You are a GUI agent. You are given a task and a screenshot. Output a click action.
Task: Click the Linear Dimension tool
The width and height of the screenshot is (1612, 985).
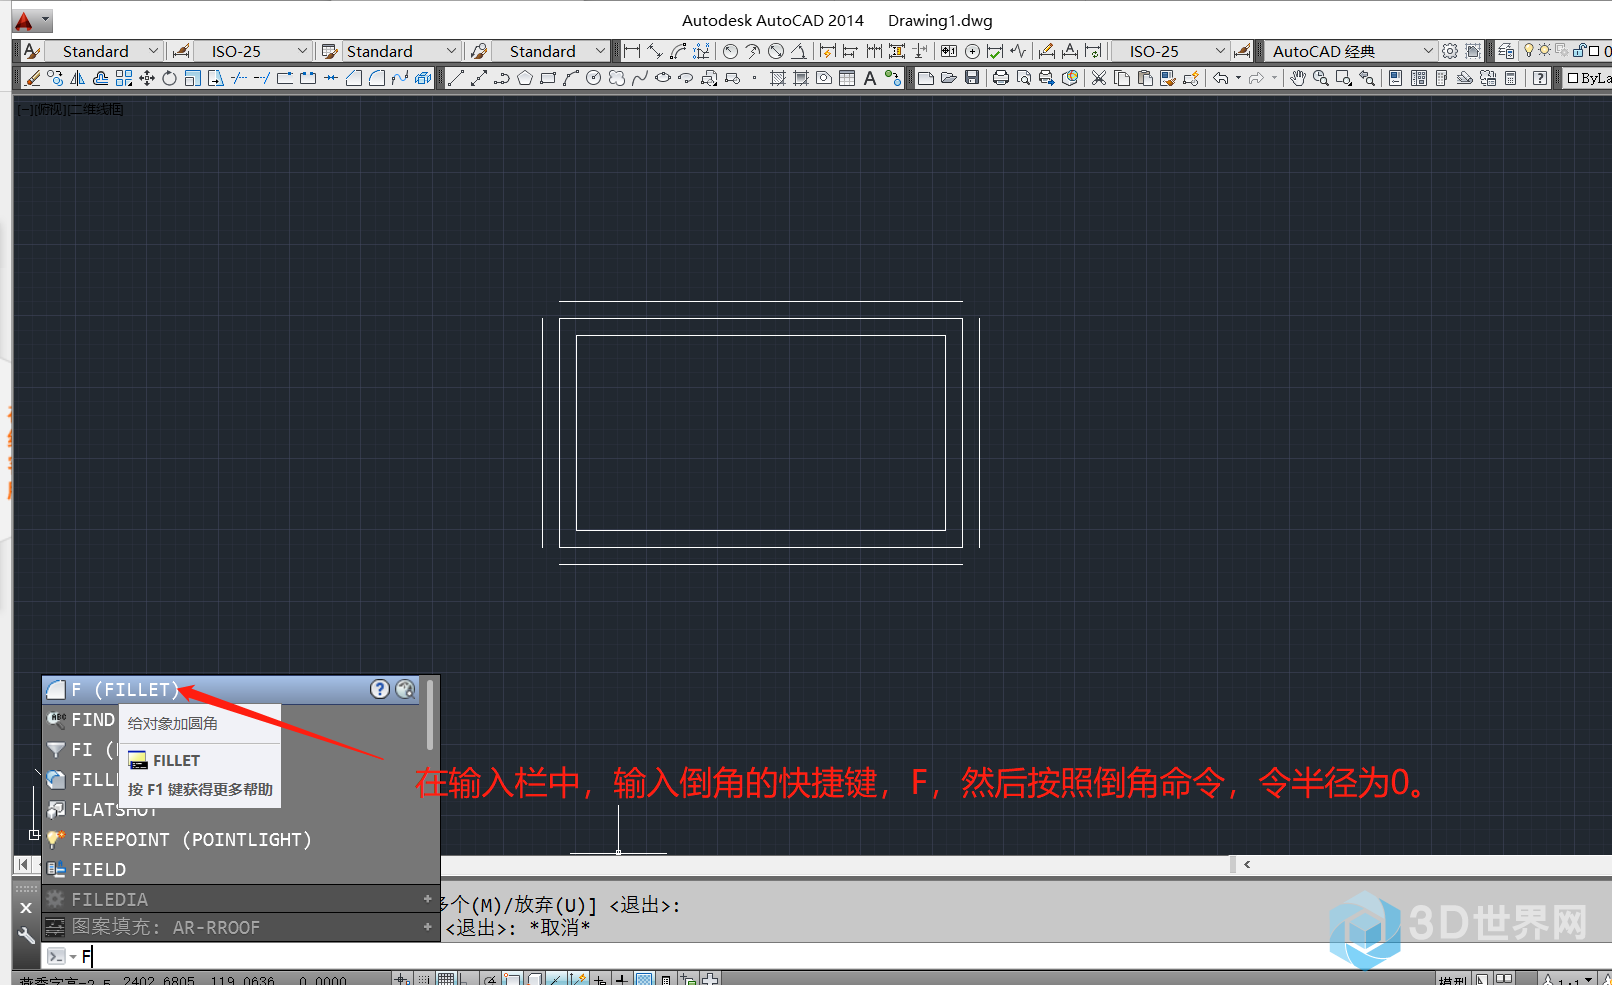coord(631,51)
